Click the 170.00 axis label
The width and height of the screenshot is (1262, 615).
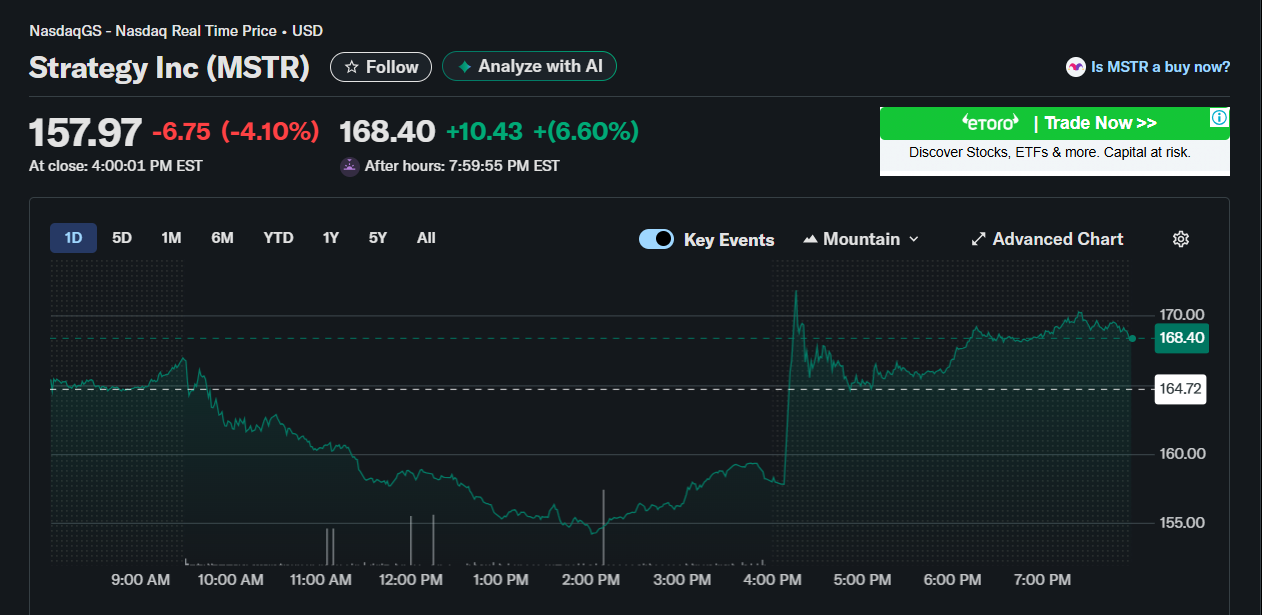pos(1181,315)
